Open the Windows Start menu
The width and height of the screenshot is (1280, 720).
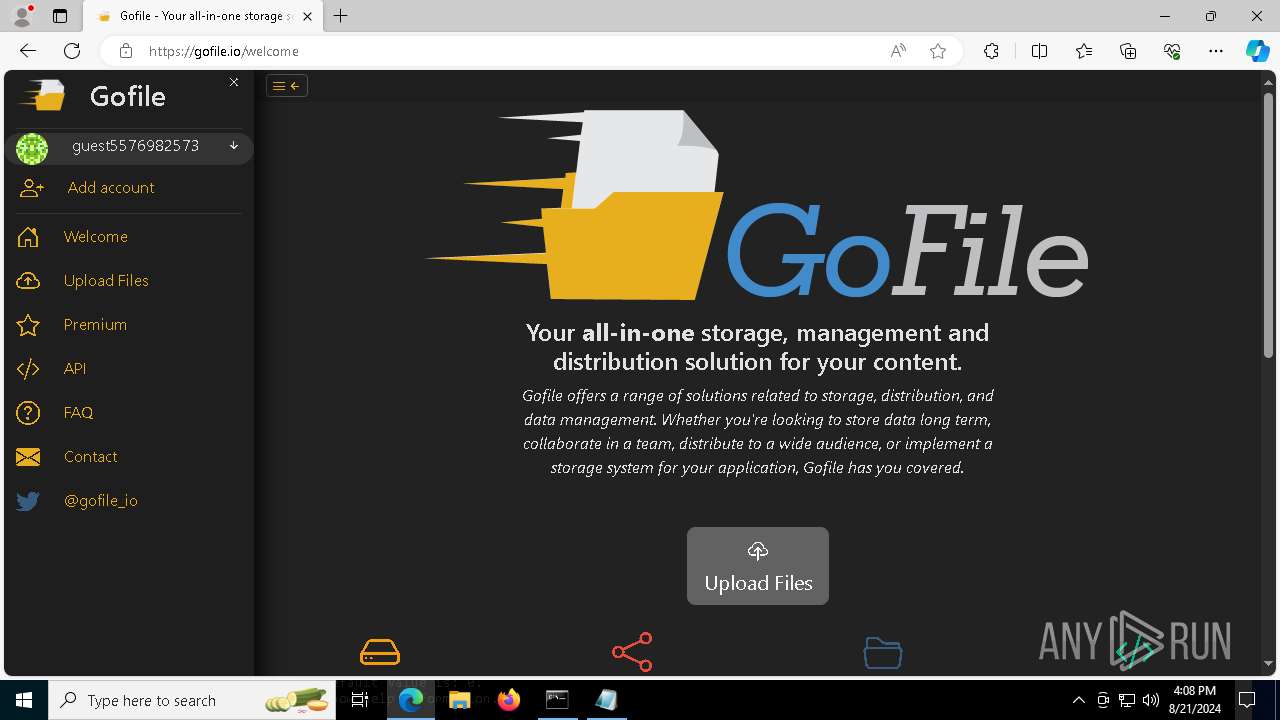pyautogui.click(x=24, y=700)
